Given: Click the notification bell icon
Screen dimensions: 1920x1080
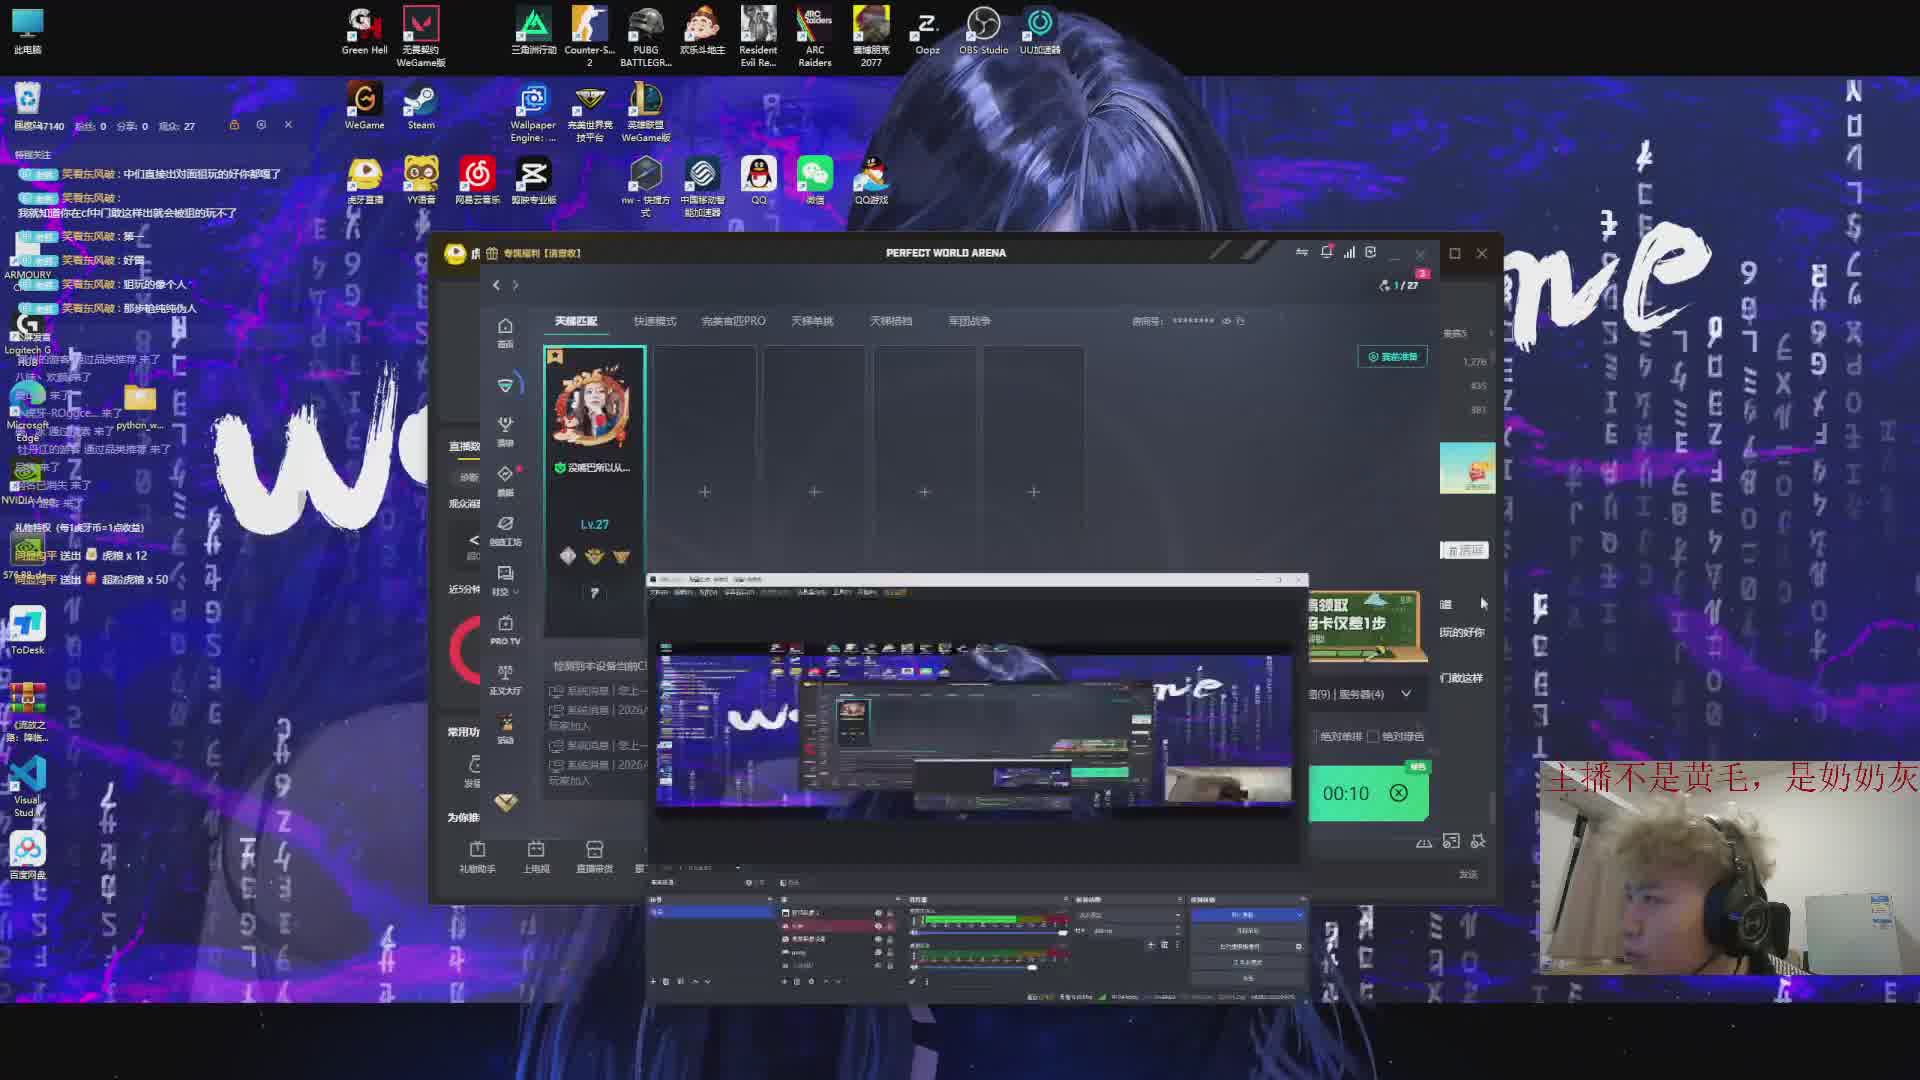Looking at the screenshot, I should click(x=1326, y=252).
